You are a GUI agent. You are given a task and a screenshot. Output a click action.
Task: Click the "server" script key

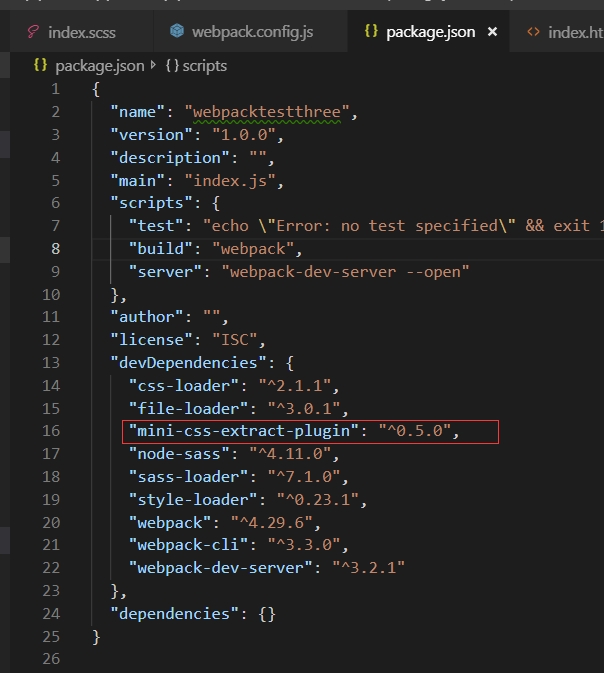pyautogui.click(x=165, y=272)
